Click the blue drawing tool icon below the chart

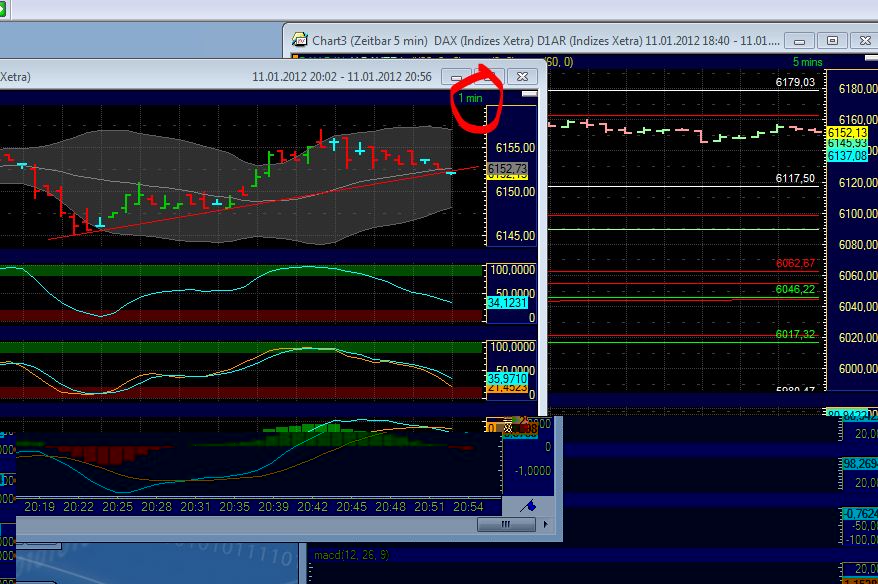pos(529,506)
